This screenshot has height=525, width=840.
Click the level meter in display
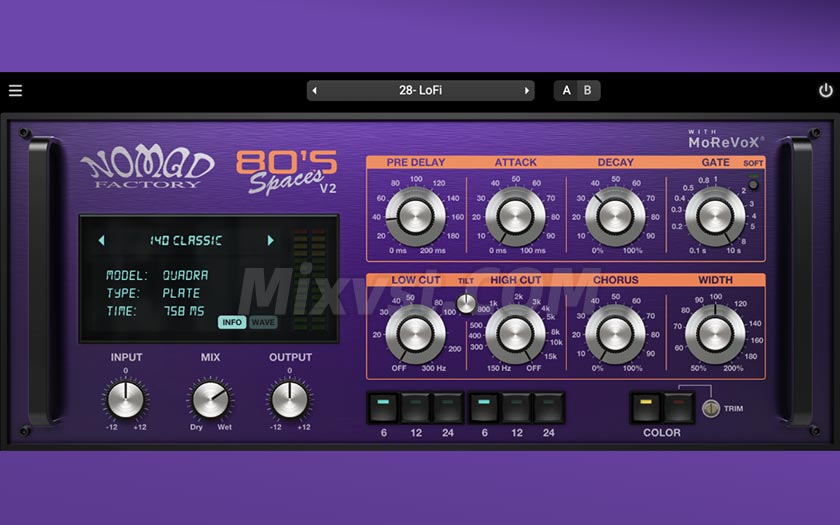click(309, 279)
